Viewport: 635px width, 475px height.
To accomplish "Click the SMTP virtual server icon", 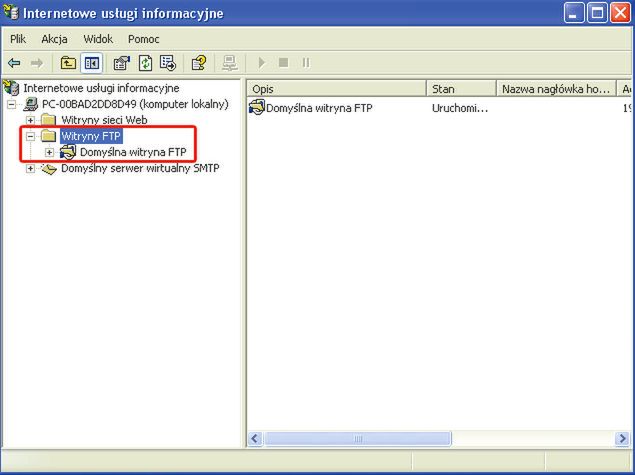I will (x=49, y=168).
